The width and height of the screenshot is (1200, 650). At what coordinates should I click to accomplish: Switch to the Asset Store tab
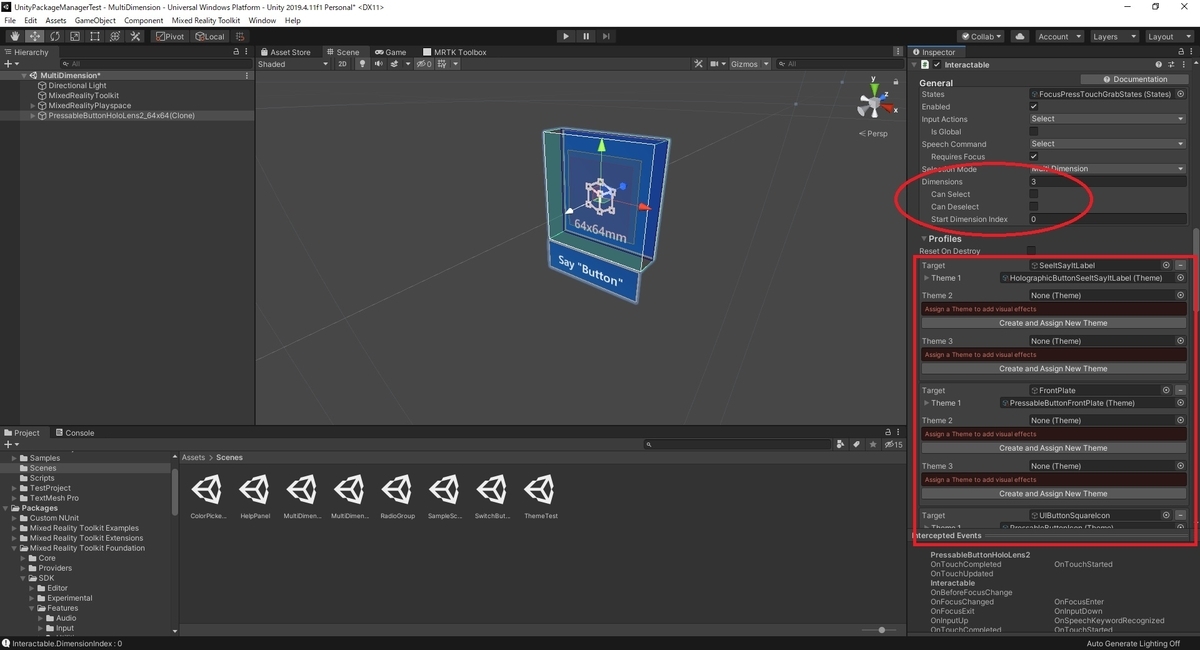click(284, 52)
